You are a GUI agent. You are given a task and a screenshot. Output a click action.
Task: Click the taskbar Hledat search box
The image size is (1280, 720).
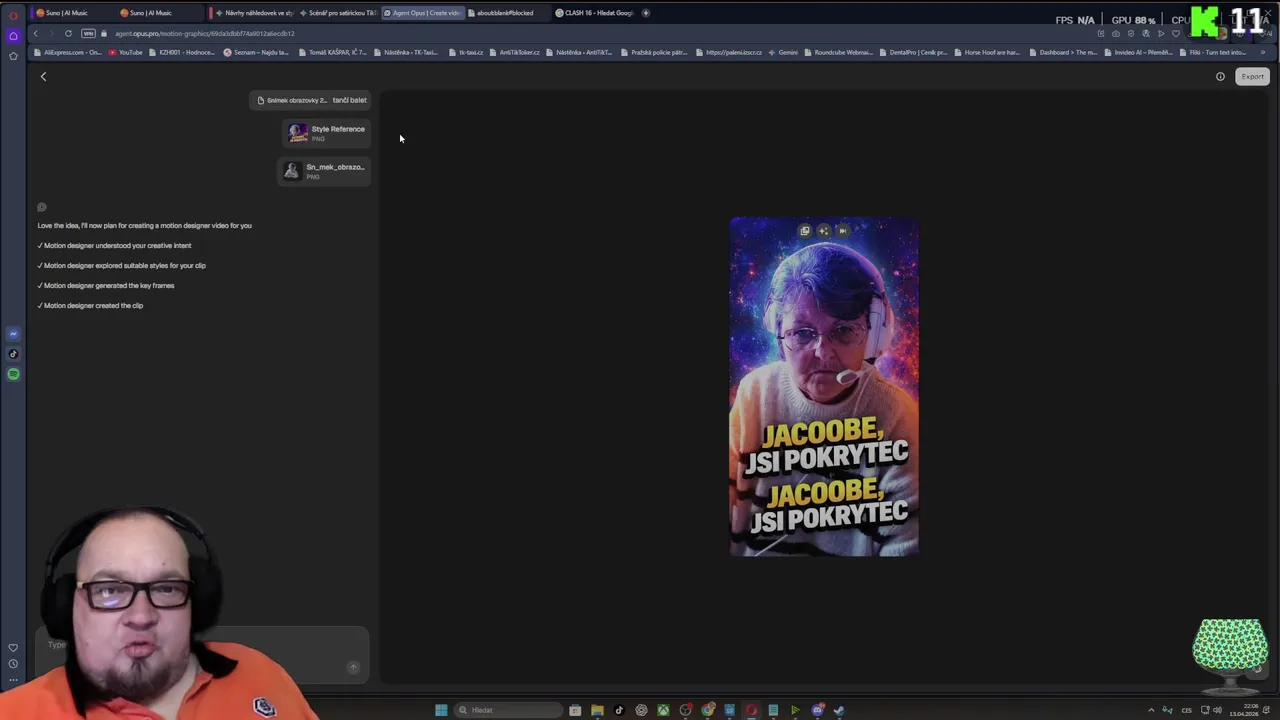pyautogui.click(x=509, y=710)
